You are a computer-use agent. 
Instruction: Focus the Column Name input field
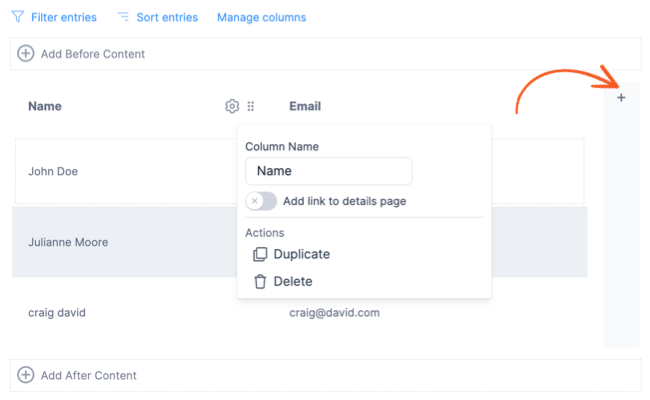click(x=329, y=171)
